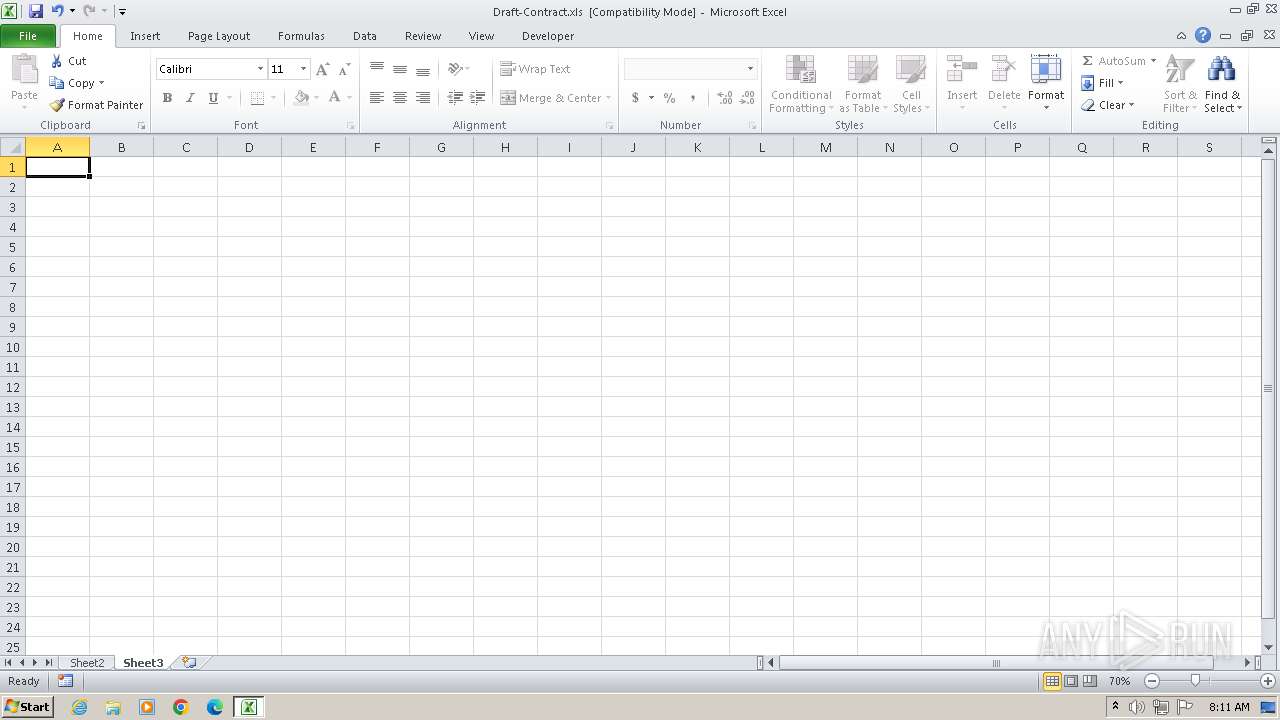The height and width of the screenshot is (720, 1280).
Task: Click Decrease Indent icon
Action: (455, 98)
